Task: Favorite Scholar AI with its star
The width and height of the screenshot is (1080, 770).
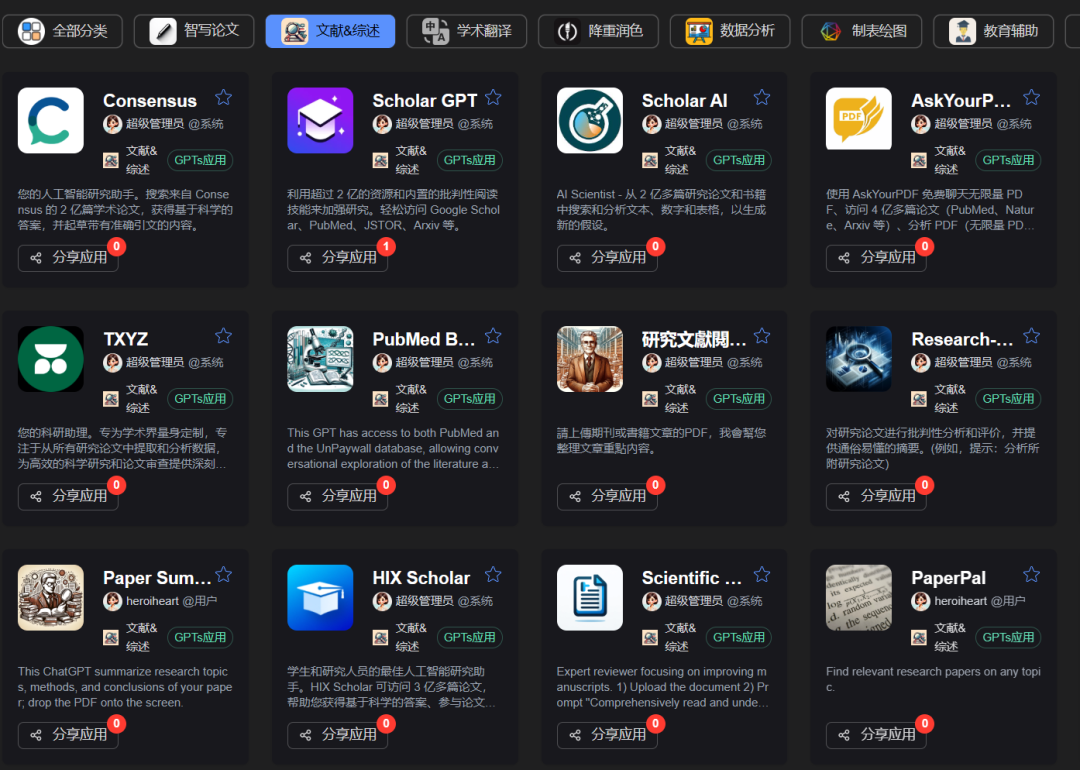Action: tap(762, 97)
